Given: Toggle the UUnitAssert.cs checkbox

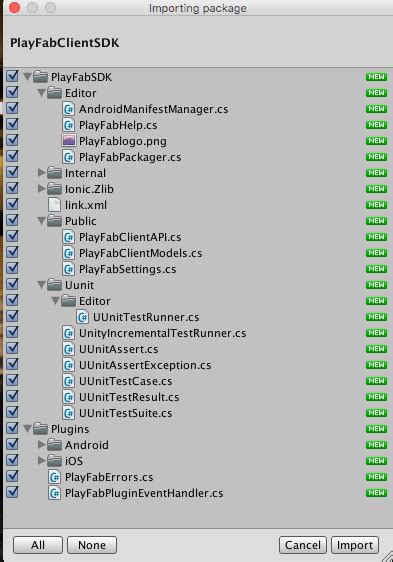Looking at the screenshot, I should coord(12,348).
